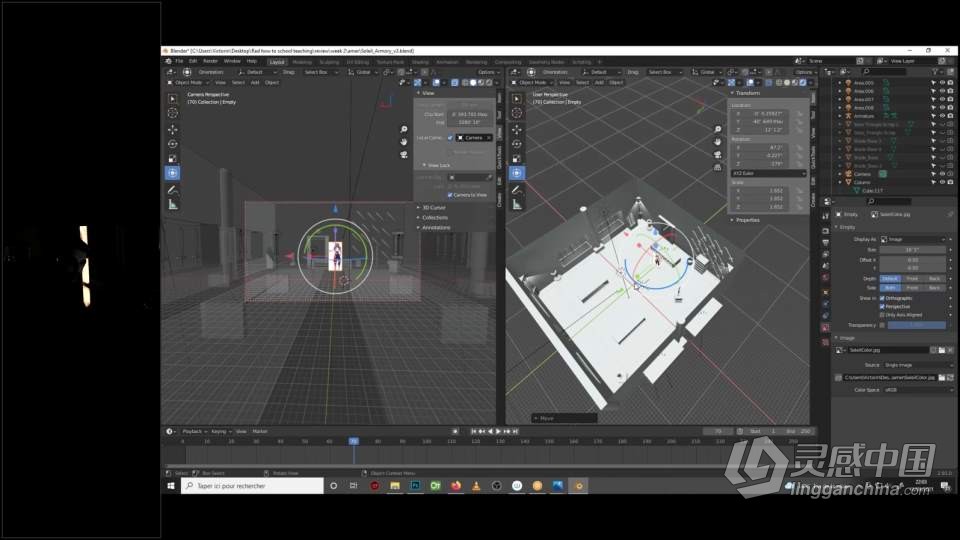The height and width of the screenshot is (540, 960).
Task: Switch right viewport to rendered shading
Action: click(803, 82)
